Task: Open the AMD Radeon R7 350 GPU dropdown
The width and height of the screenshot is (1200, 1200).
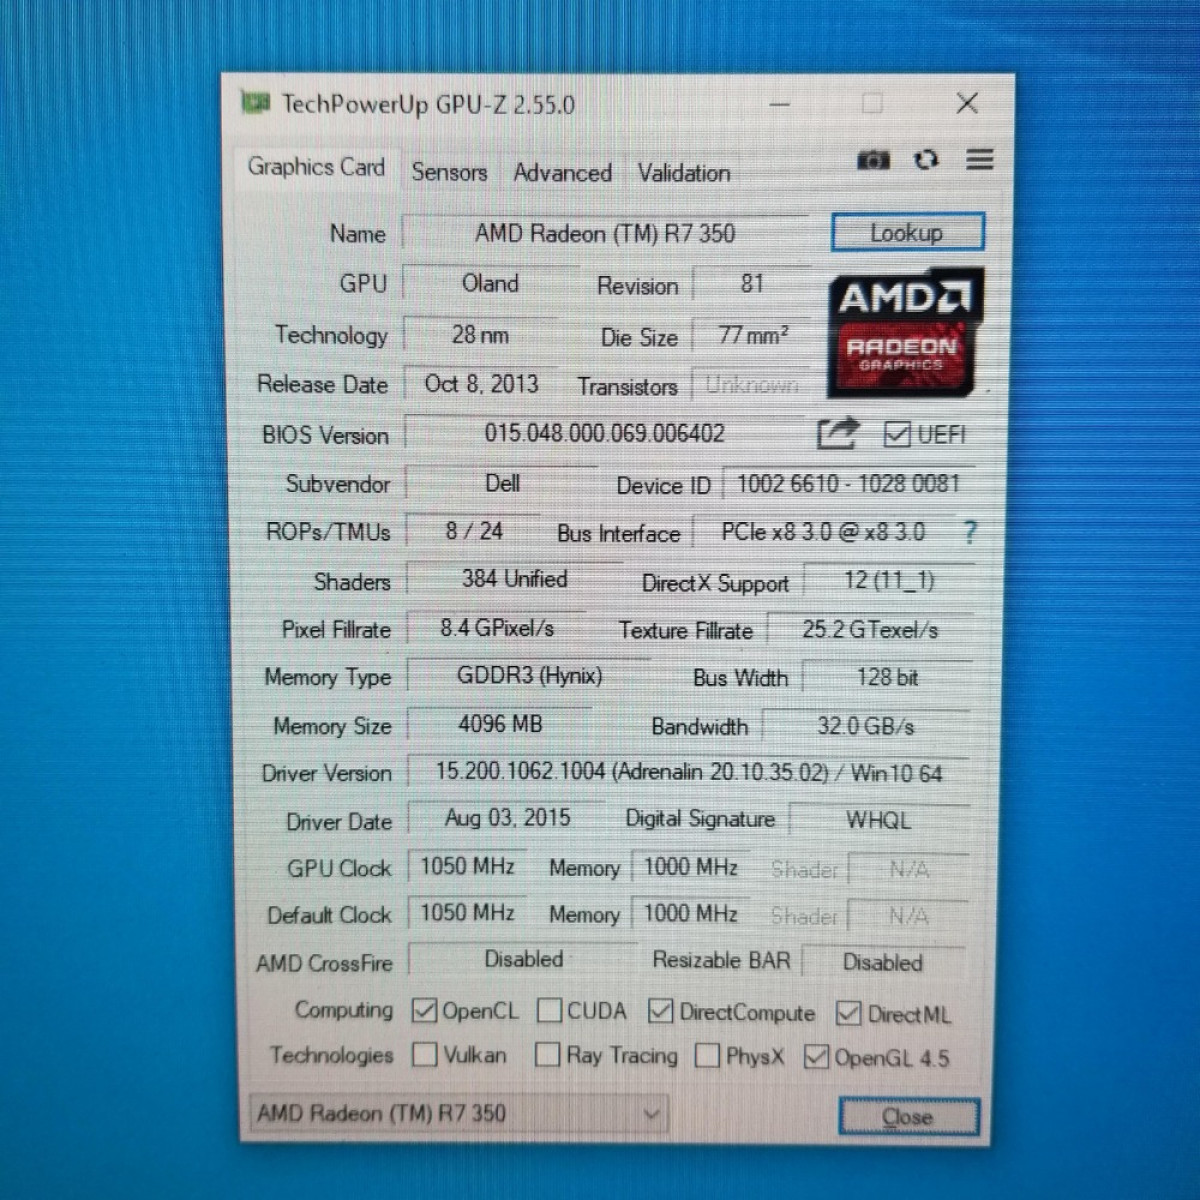Action: pyautogui.click(x=458, y=1113)
